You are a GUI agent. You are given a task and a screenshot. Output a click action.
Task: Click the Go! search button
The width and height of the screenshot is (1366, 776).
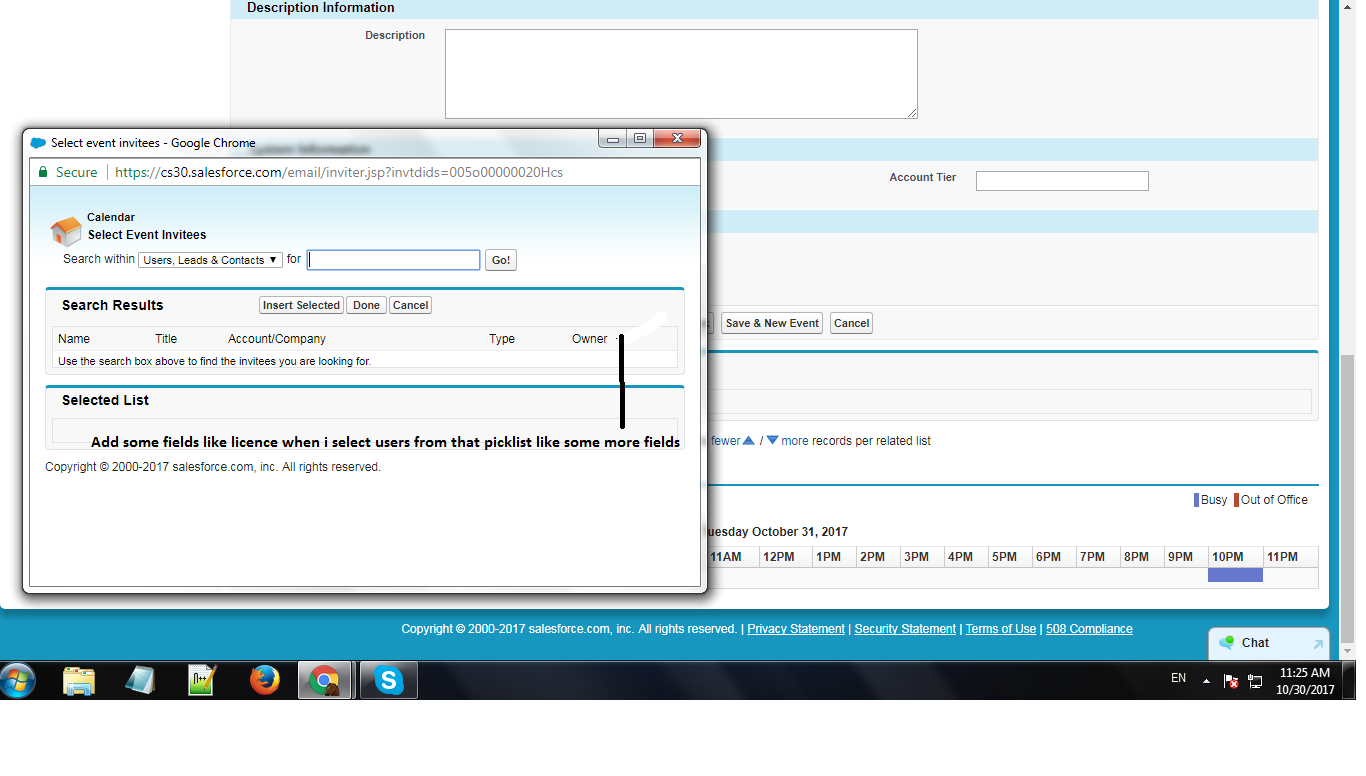(501, 260)
